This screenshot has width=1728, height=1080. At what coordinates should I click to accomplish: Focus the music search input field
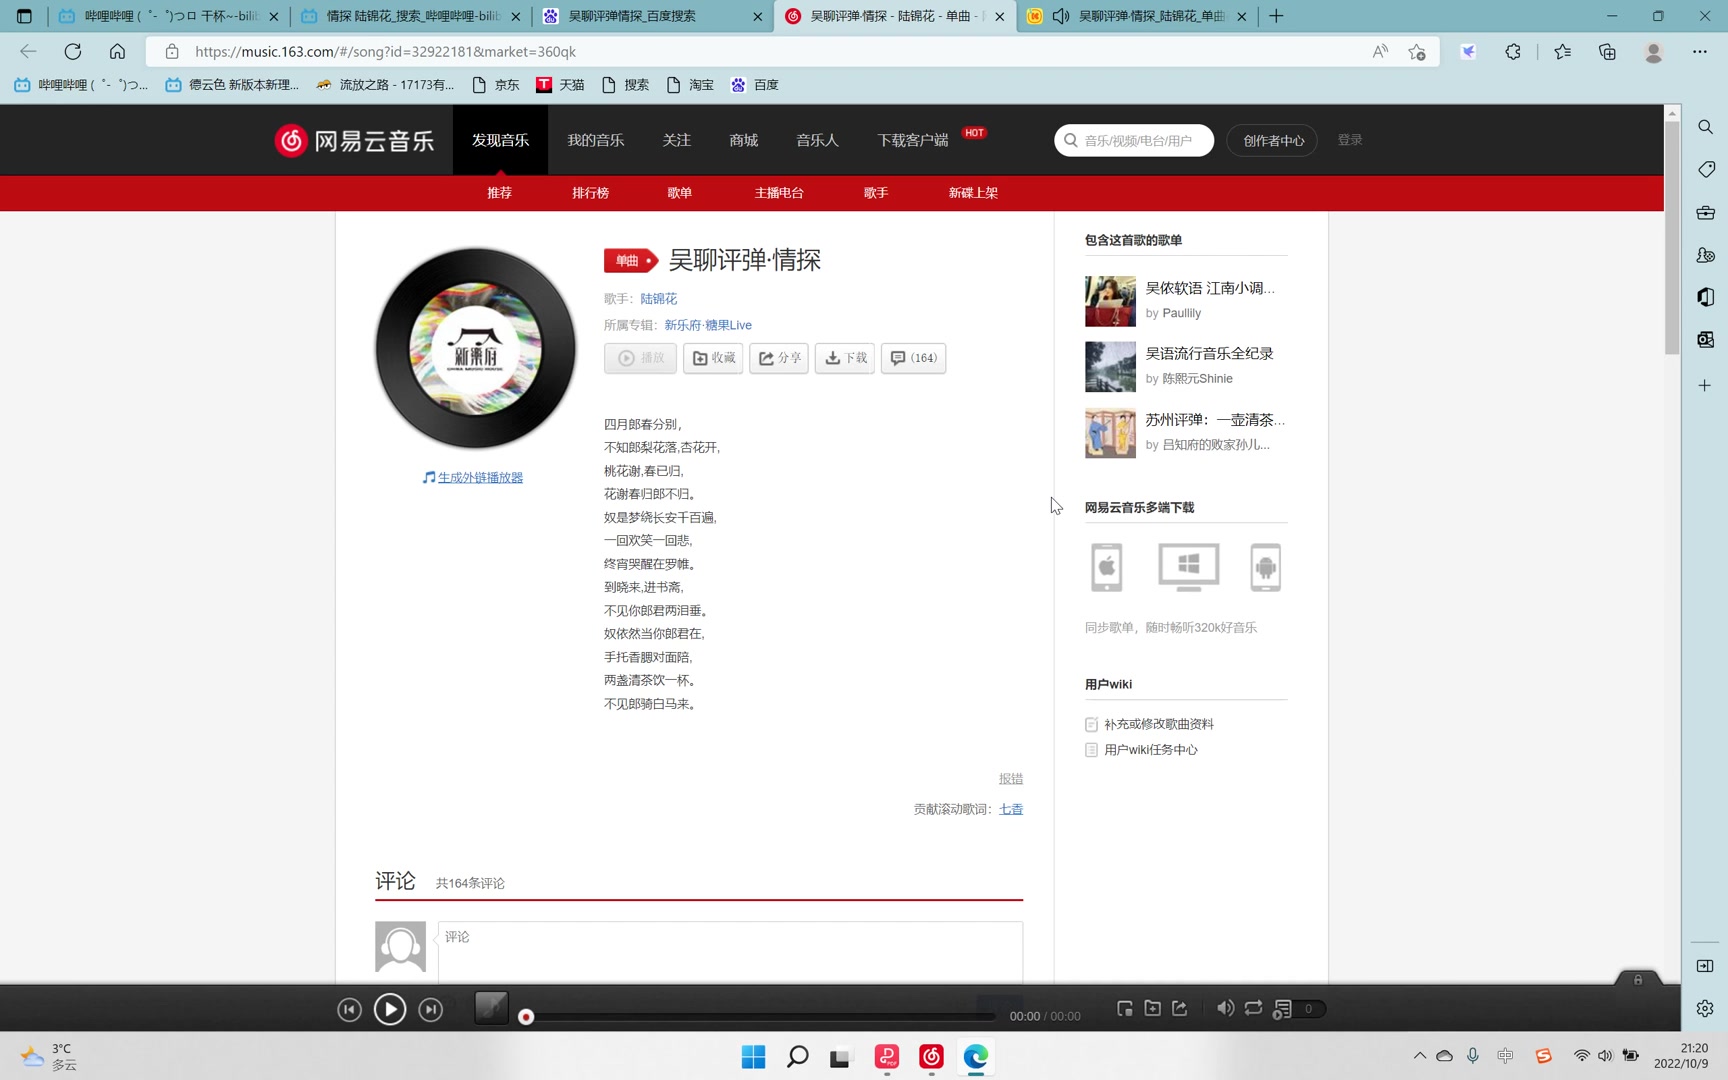(1134, 140)
